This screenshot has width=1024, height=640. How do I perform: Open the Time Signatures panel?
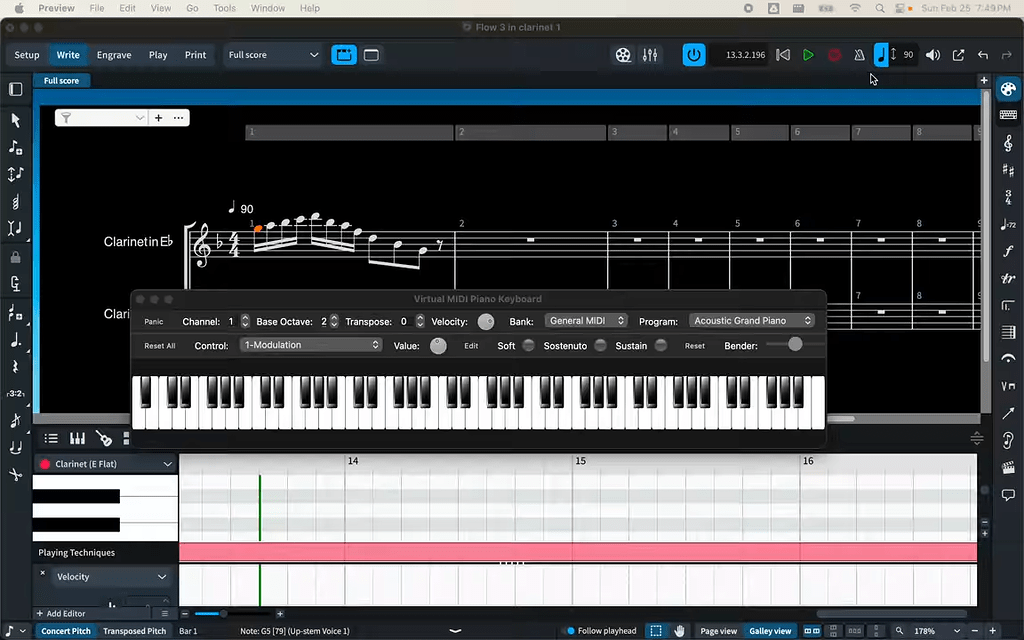[1008, 197]
